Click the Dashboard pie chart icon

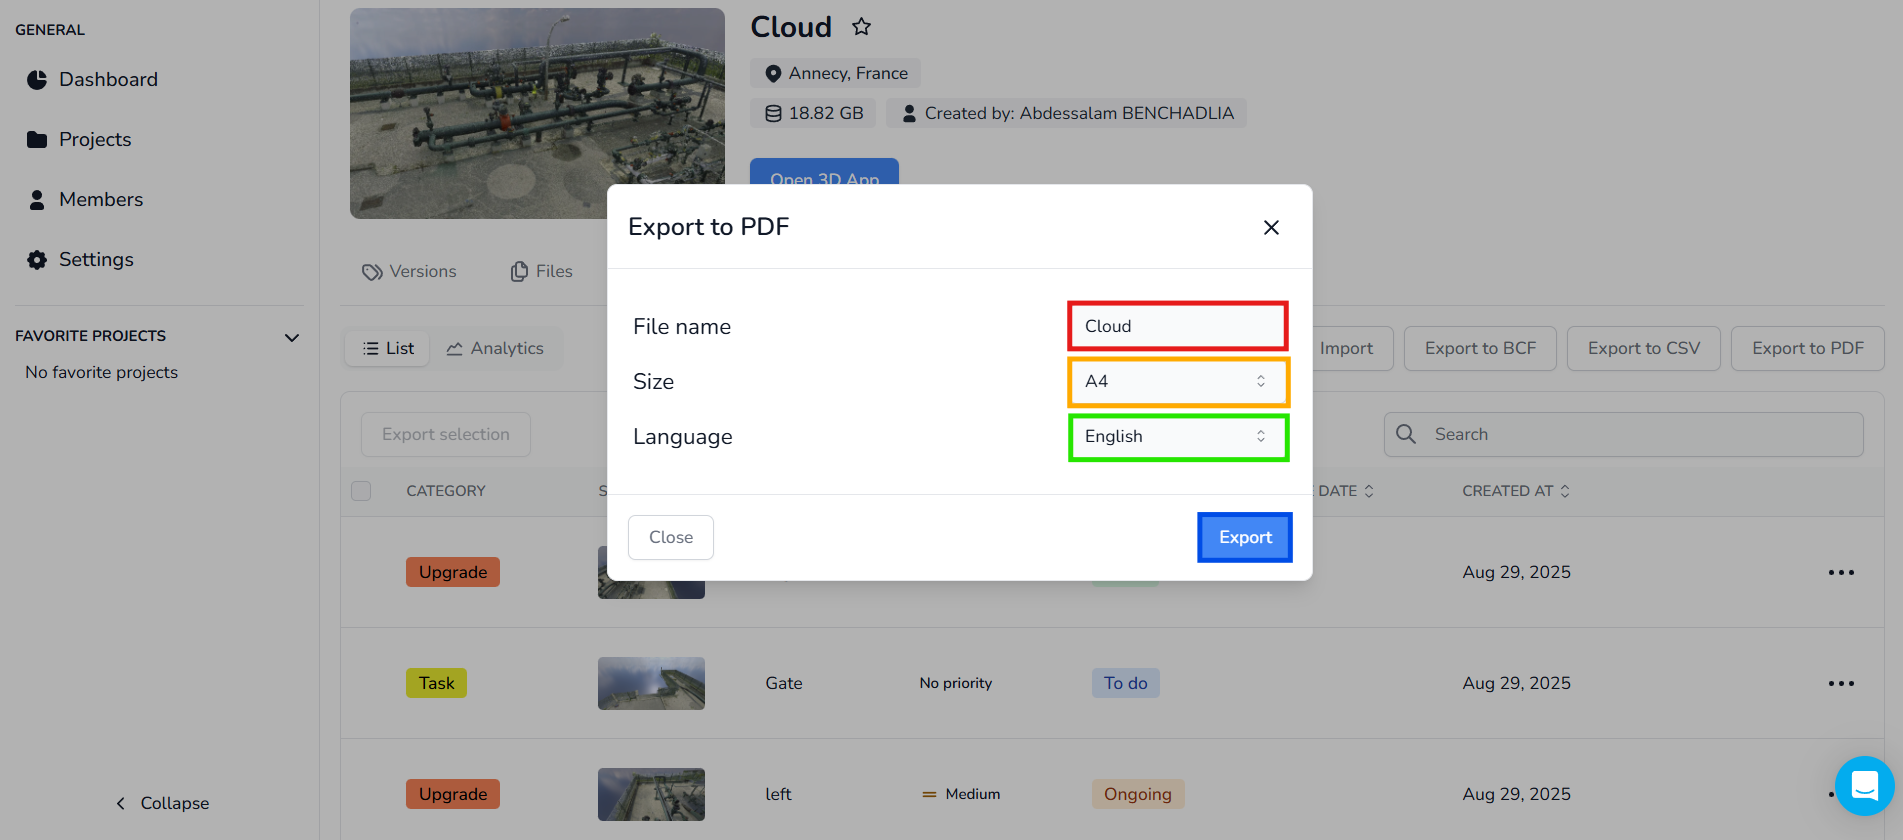pyautogui.click(x=37, y=80)
